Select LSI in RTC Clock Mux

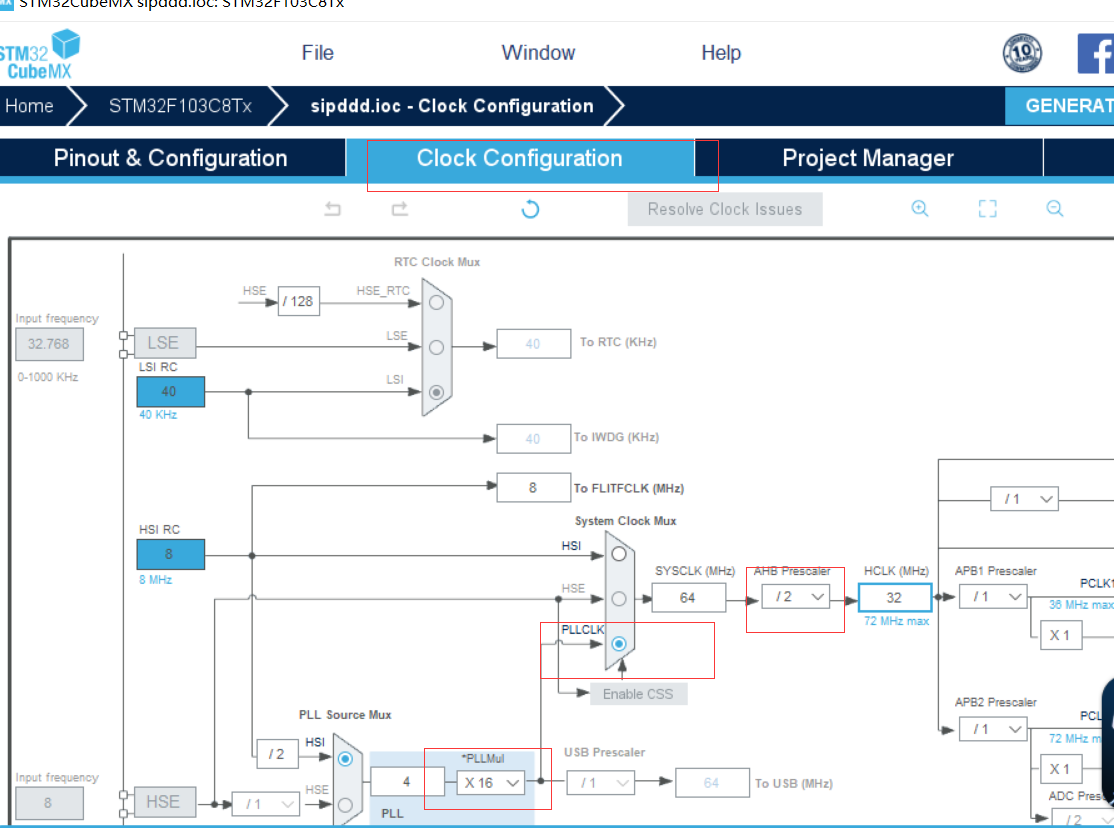point(436,392)
